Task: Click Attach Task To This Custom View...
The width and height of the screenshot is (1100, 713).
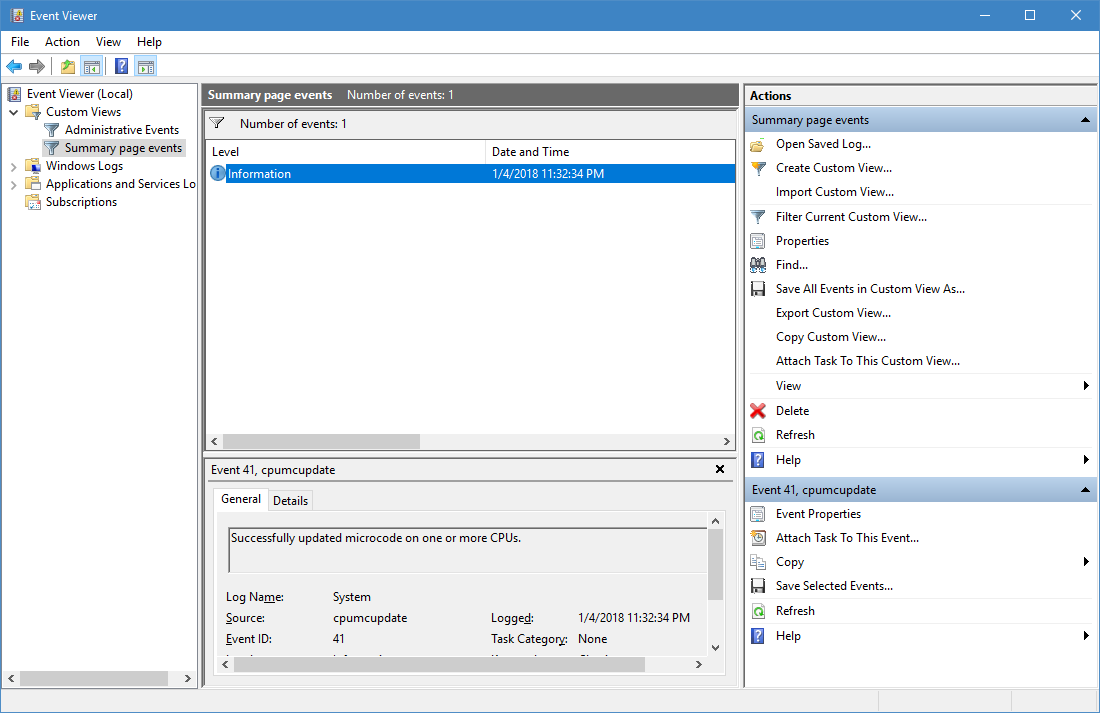Action: point(868,361)
